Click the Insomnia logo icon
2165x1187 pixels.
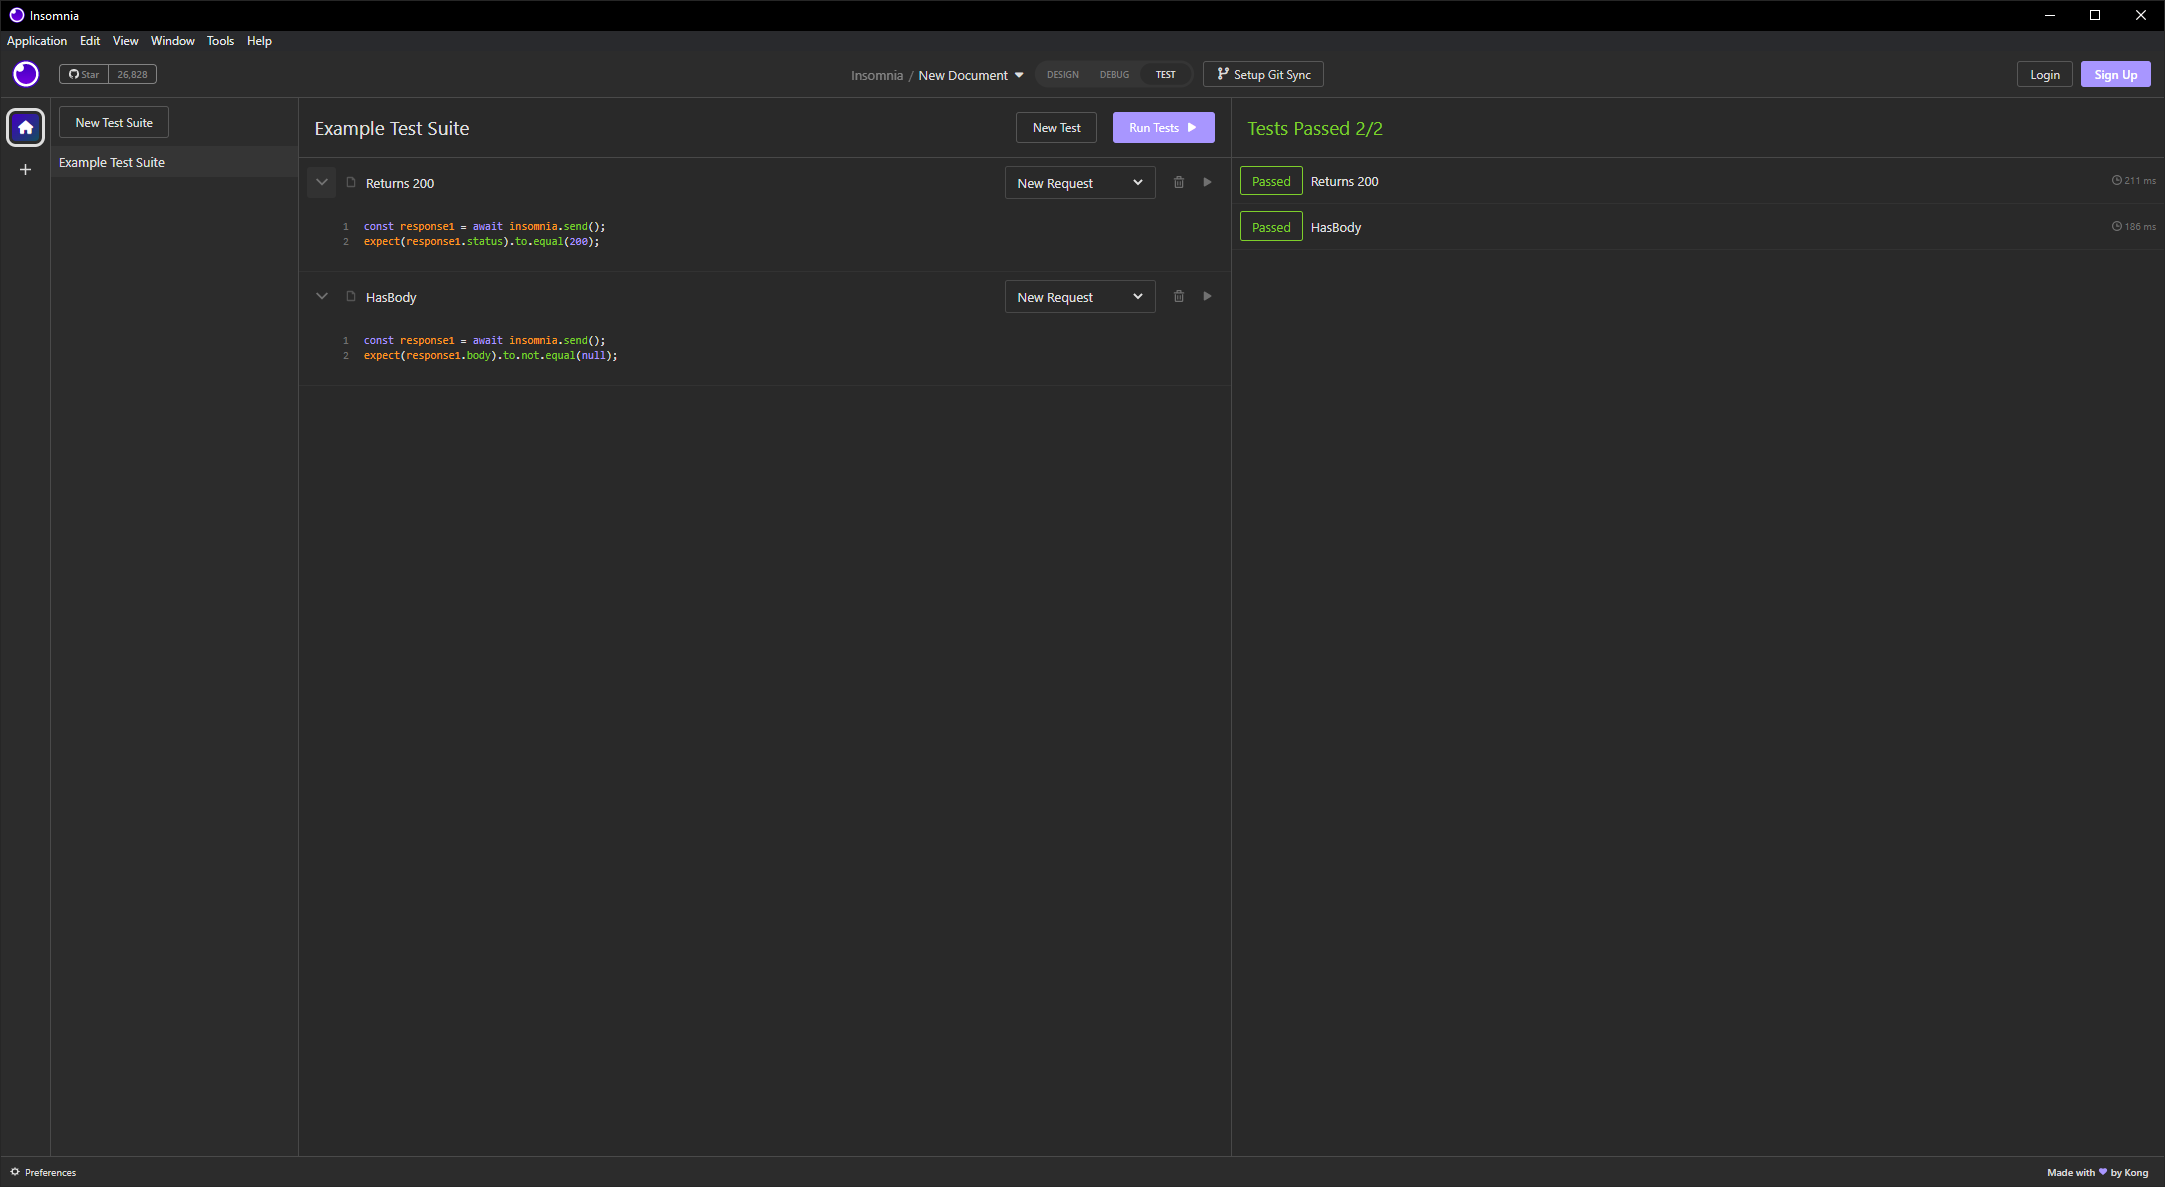(x=26, y=74)
